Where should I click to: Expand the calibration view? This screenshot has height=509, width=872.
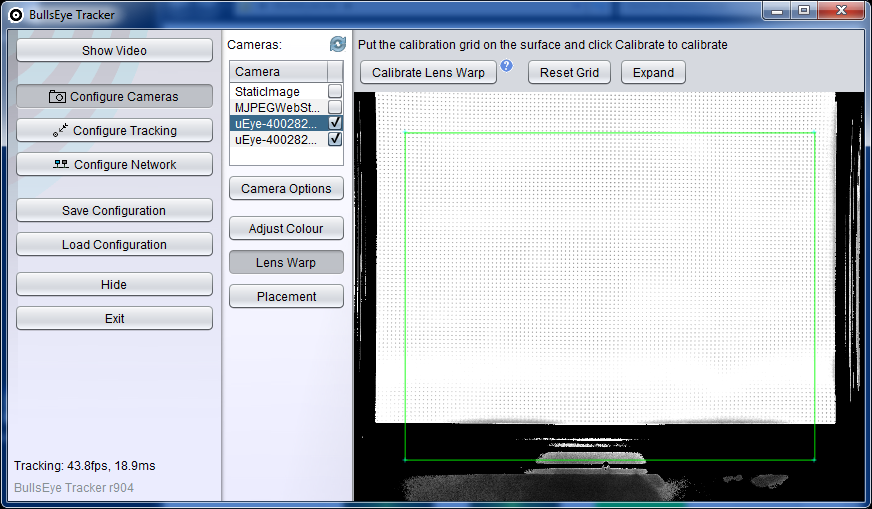click(653, 73)
